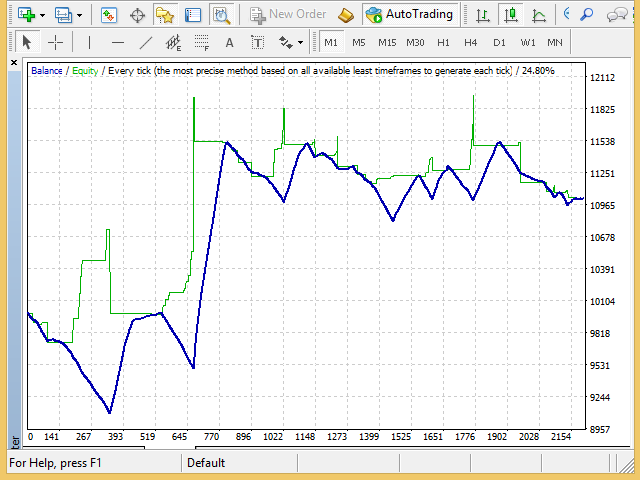Image resolution: width=640 pixels, height=480 pixels.
Task: Select the H1 timeframe
Action: 443,42
